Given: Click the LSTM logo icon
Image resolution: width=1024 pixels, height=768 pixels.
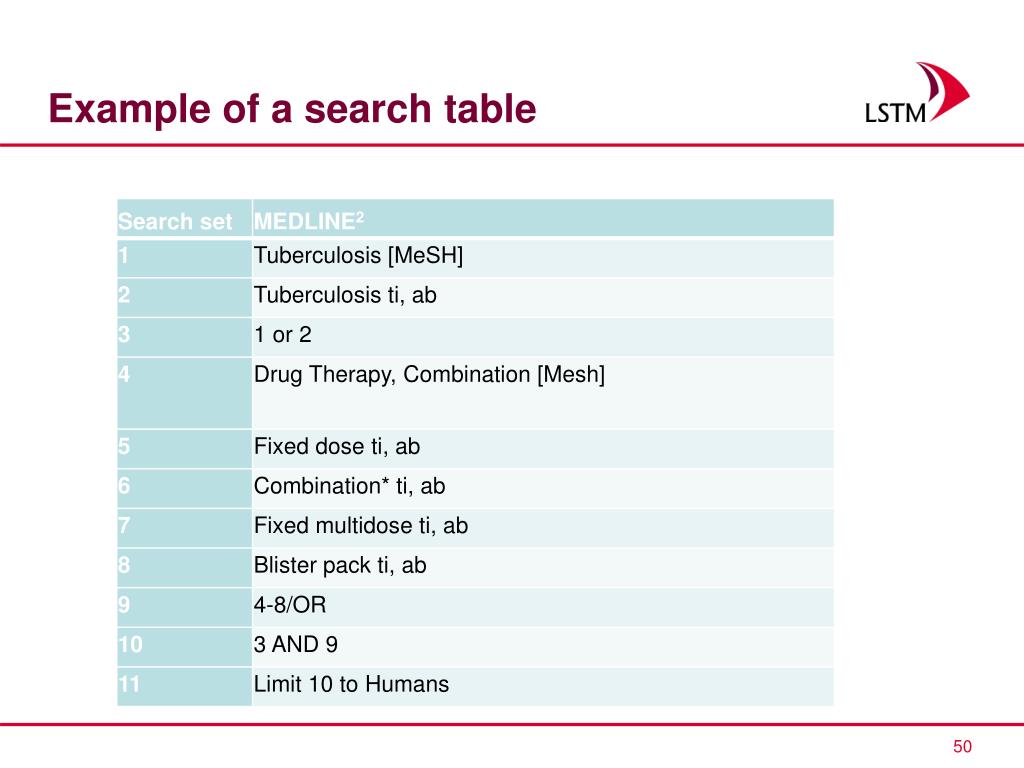Looking at the screenshot, I should pyautogui.click(x=917, y=93).
